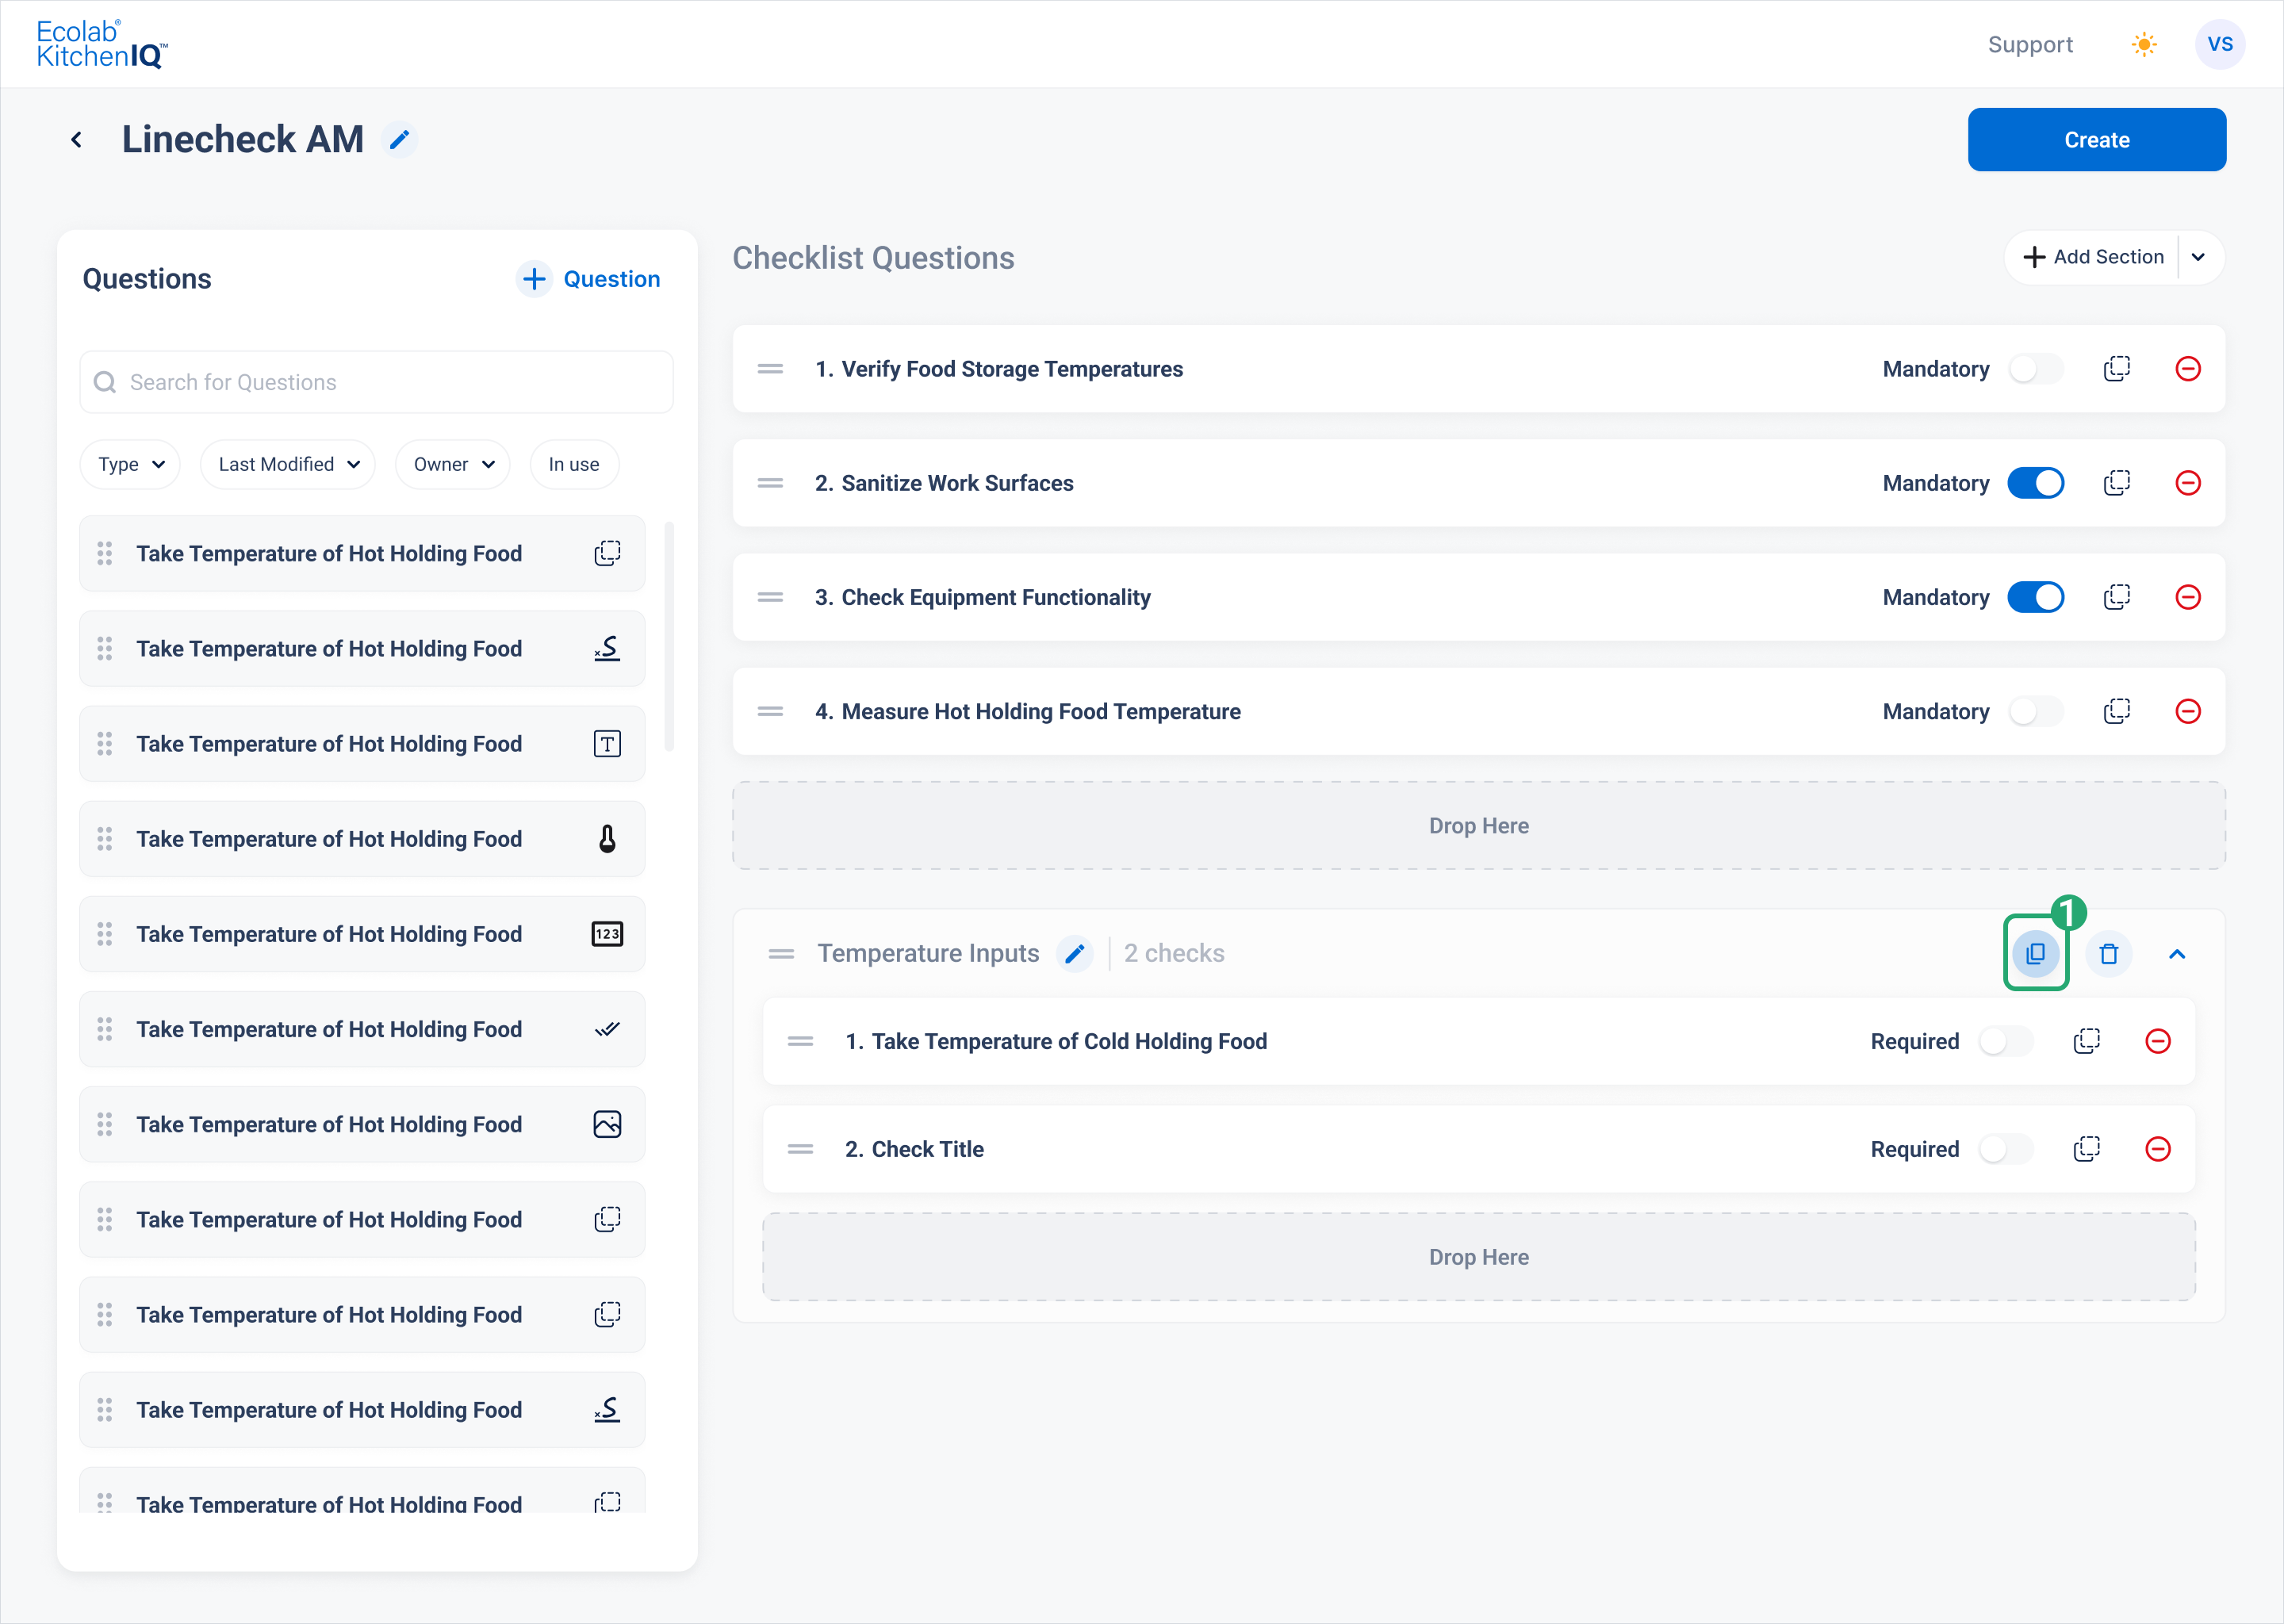Click the 'Check Equipment Functionality' question title
The height and width of the screenshot is (1624, 2284).
(x=996, y=597)
